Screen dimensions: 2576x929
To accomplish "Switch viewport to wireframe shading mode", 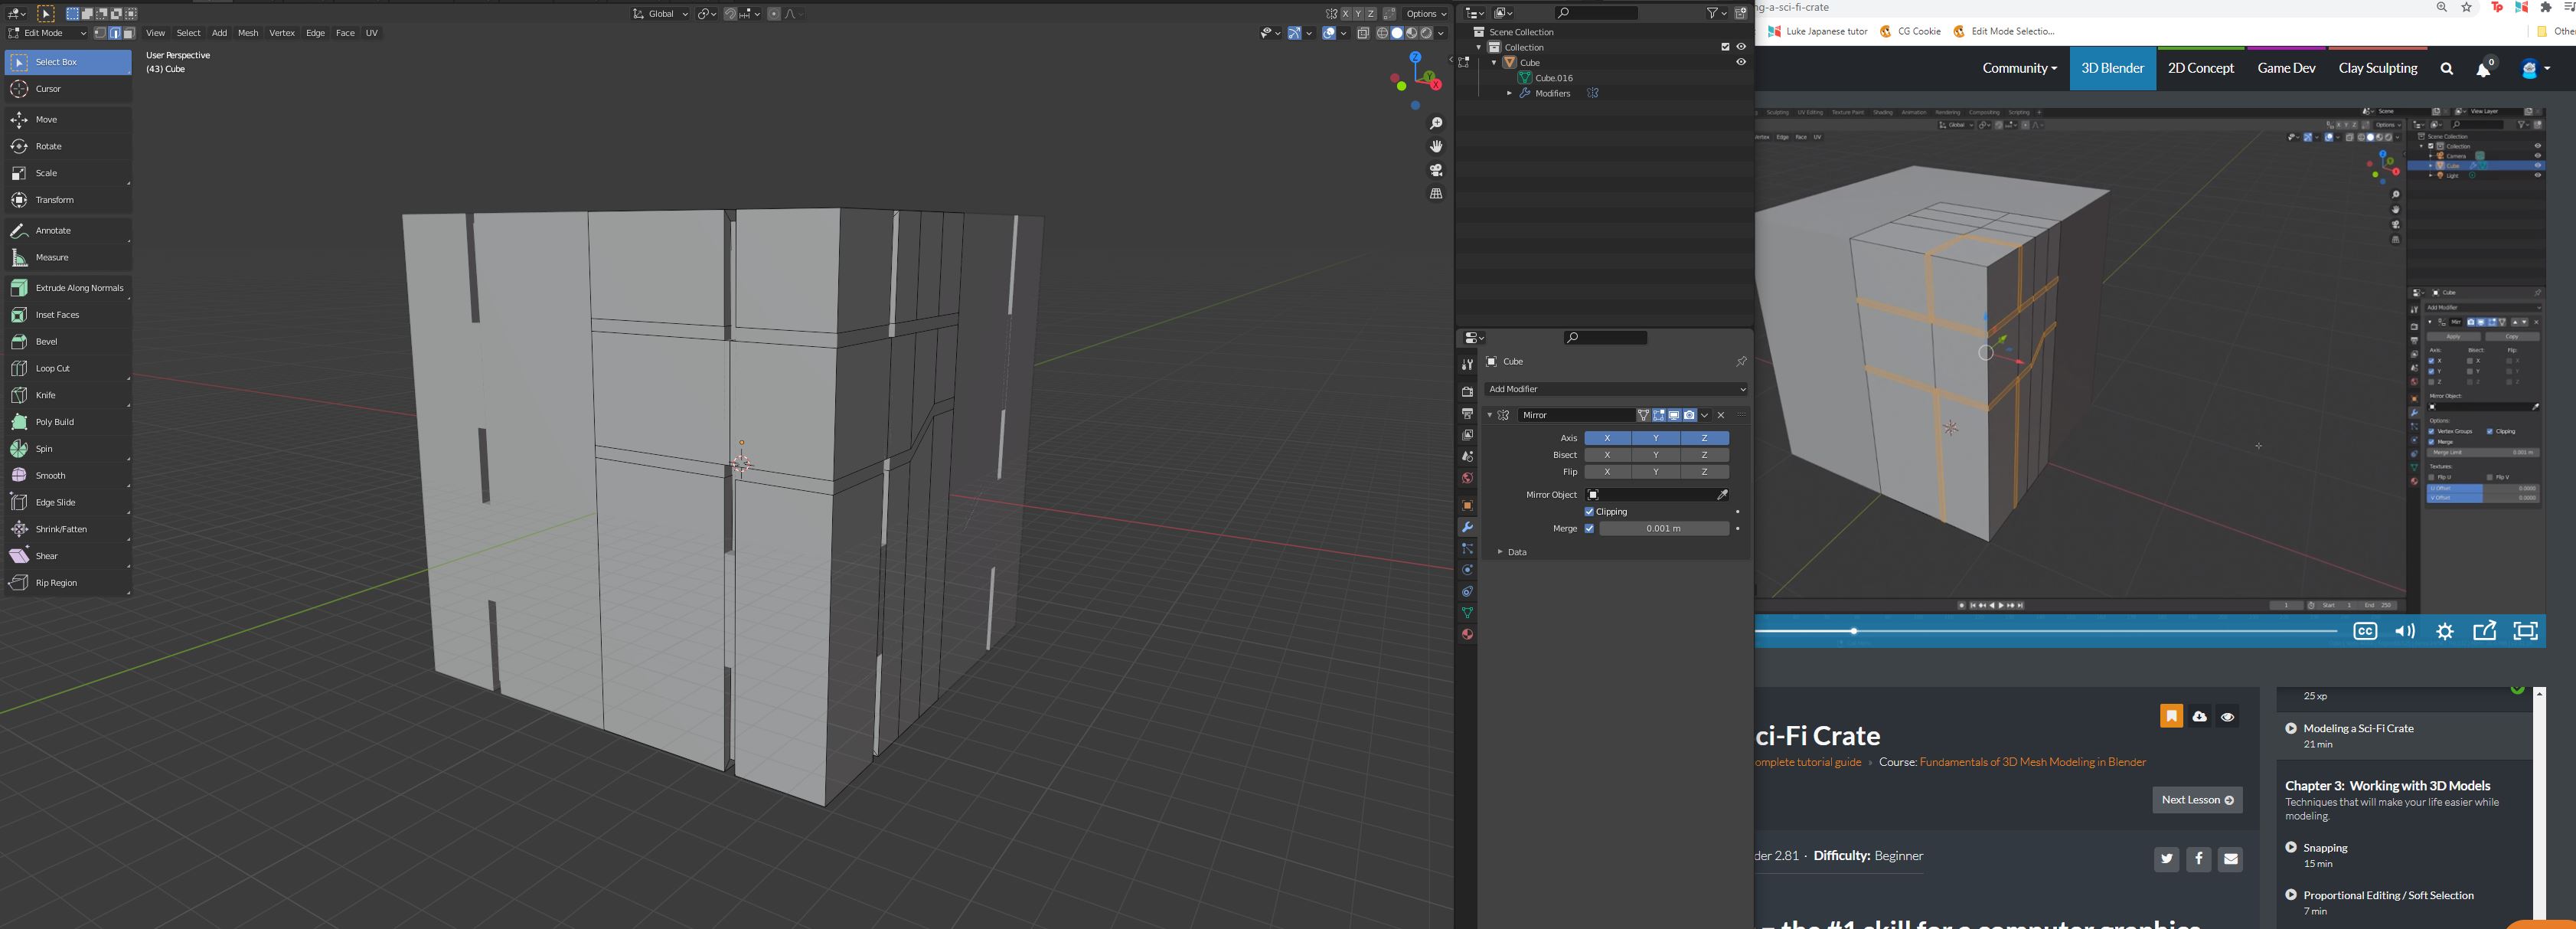I will 1385,33.
